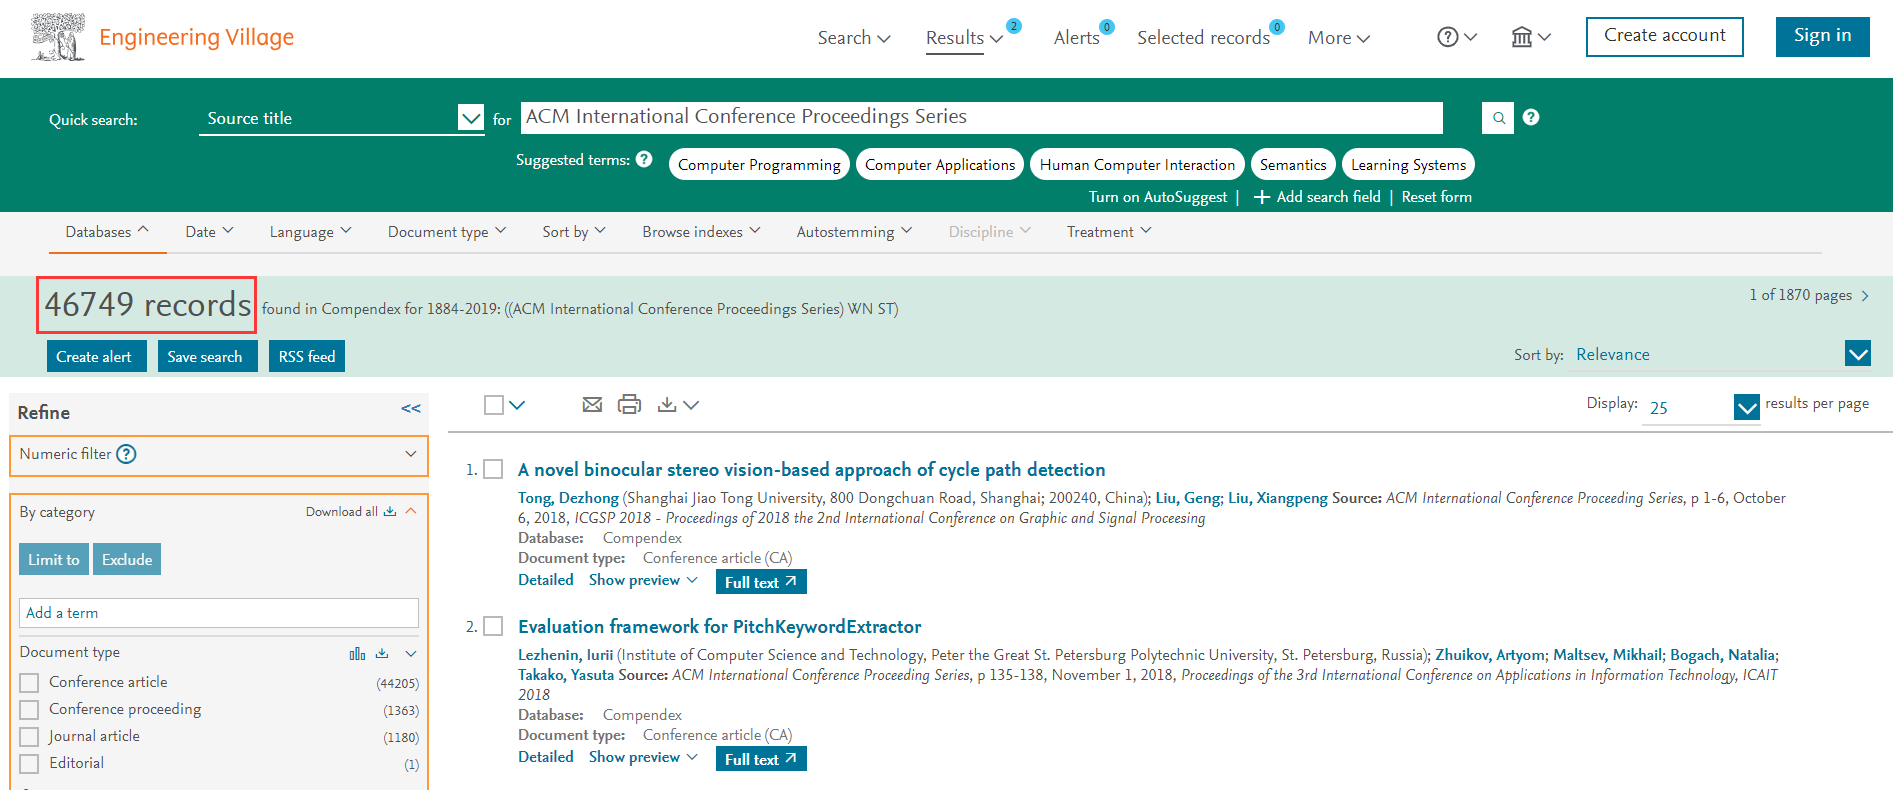This screenshot has width=1893, height=790.
Task: Click the RSS feed button
Action: pyautogui.click(x=307, y=356)
